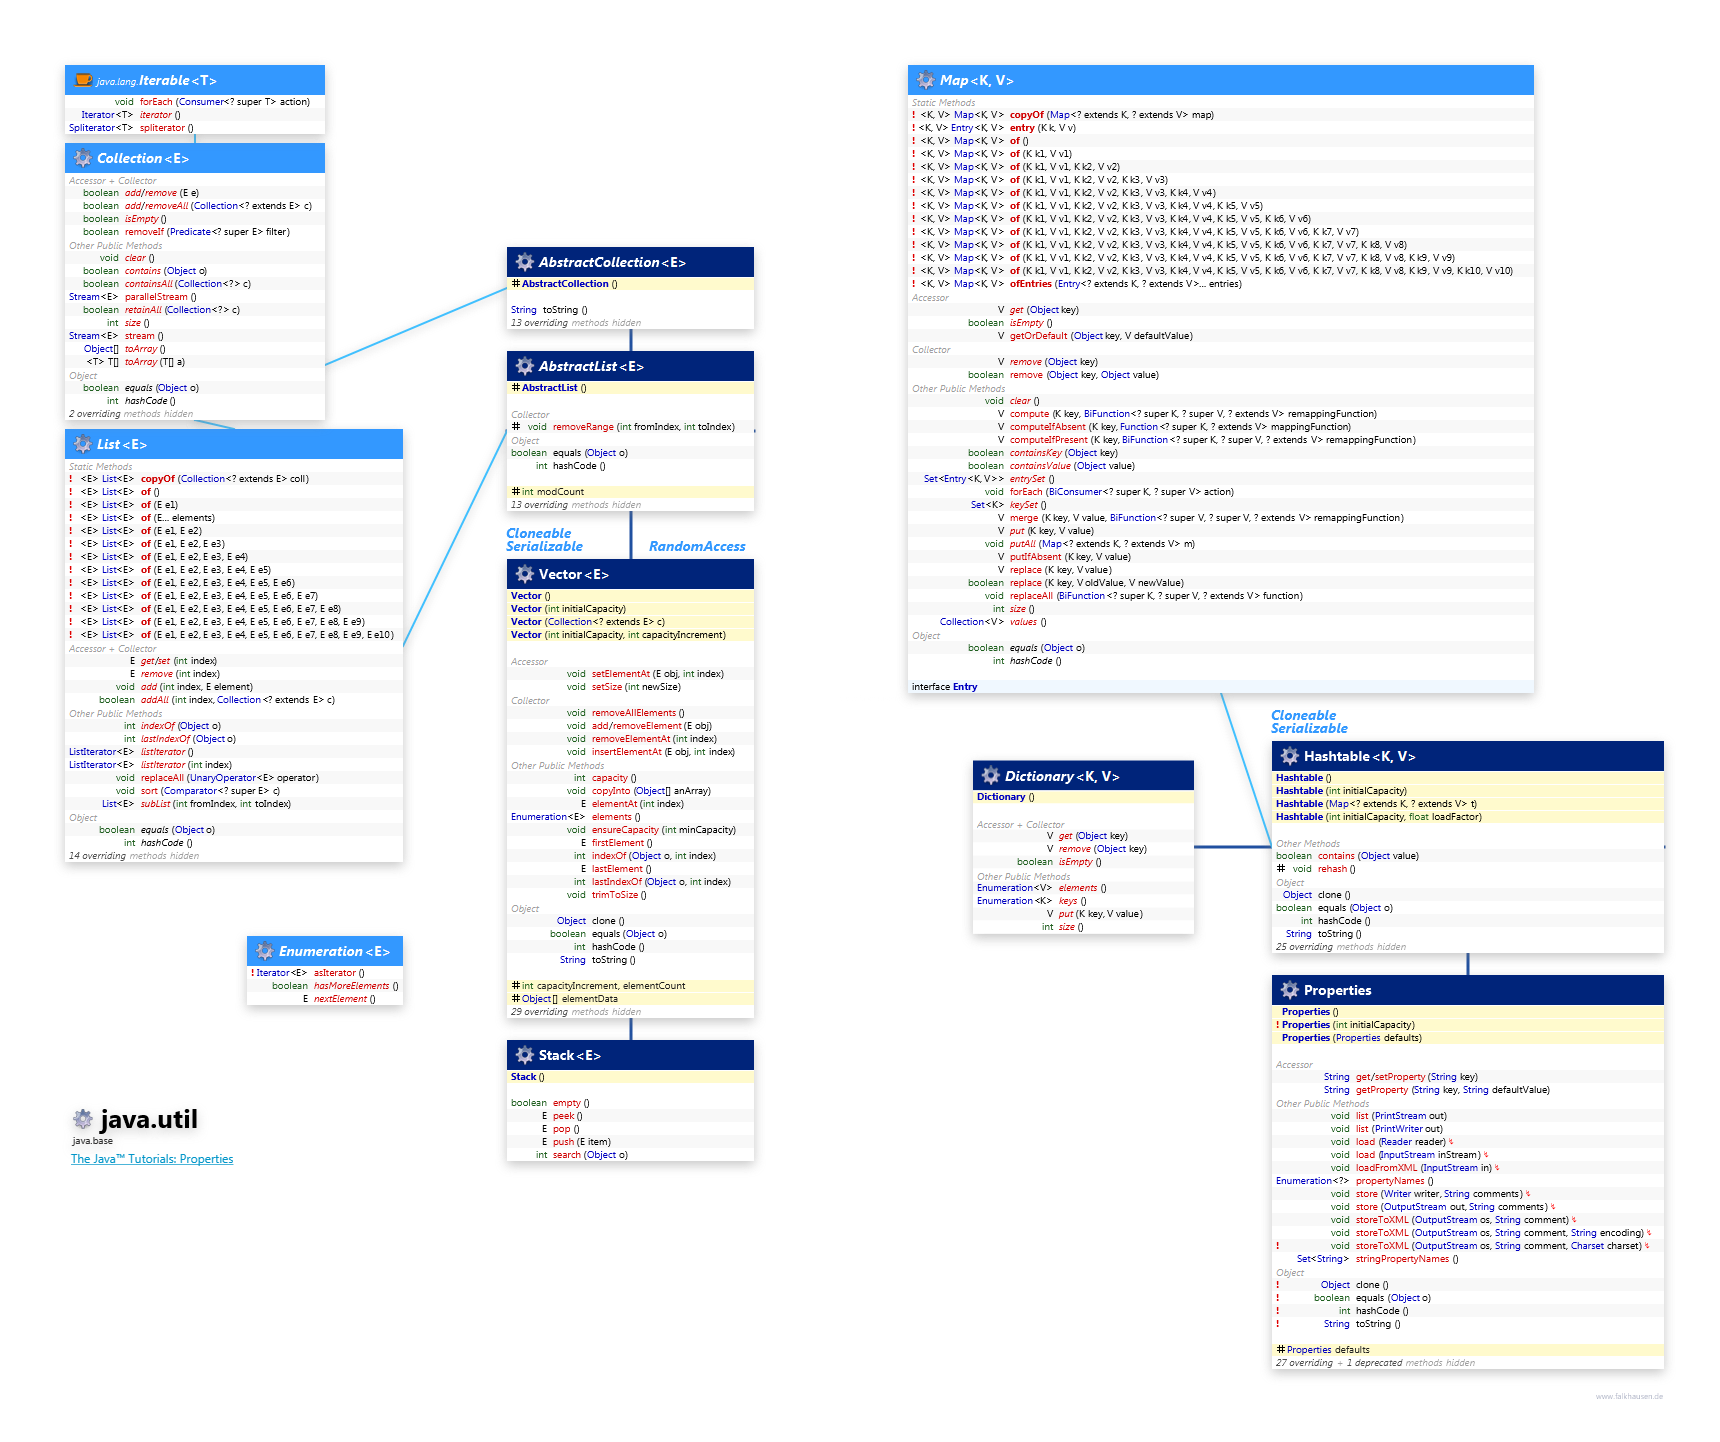Click the Iterable<T> class title
1720x1442 pixels.
click(x=177, y=80)
